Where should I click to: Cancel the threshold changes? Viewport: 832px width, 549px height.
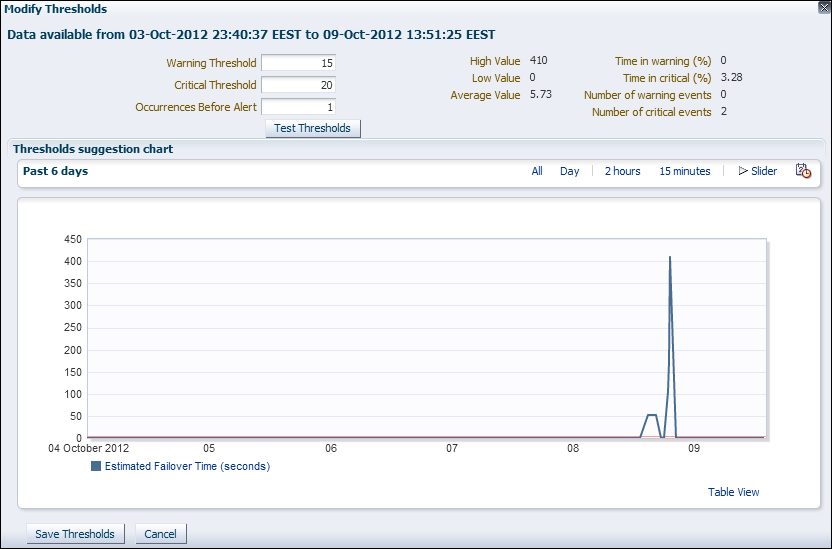coord(161,534)
